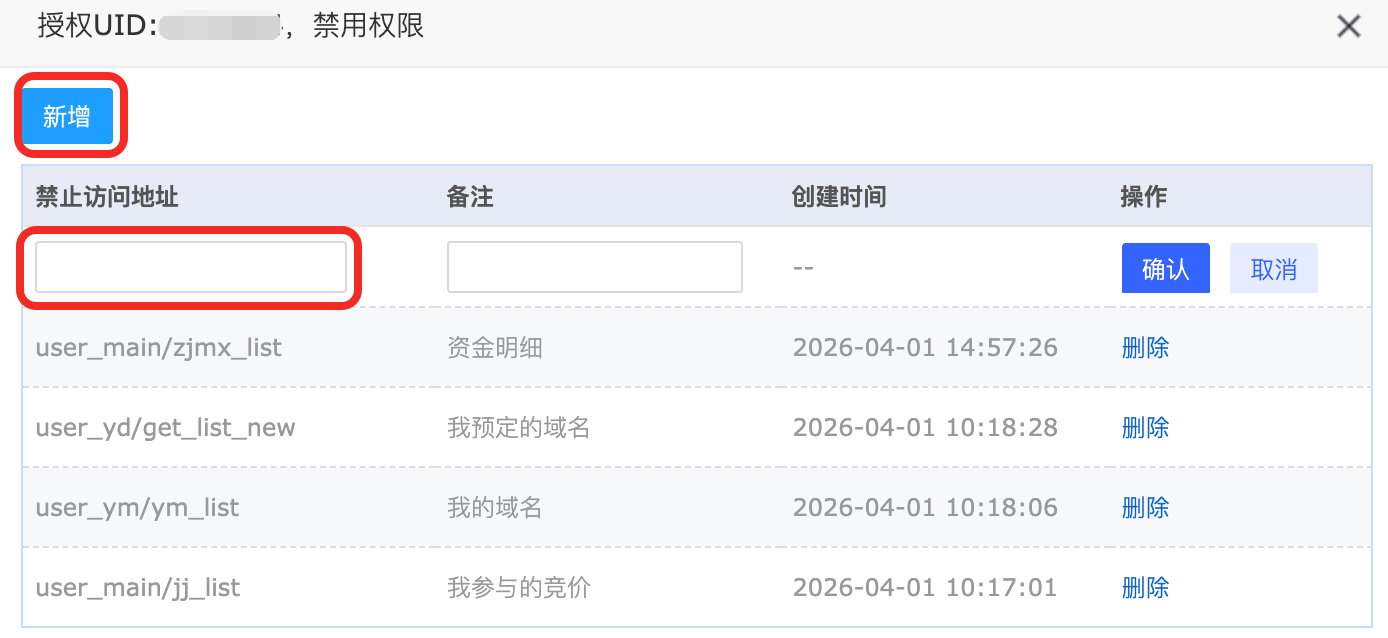Delete the user_main/jj_list row
The width and height of the screenshot is (1388, 638).
click(1146, 588)
